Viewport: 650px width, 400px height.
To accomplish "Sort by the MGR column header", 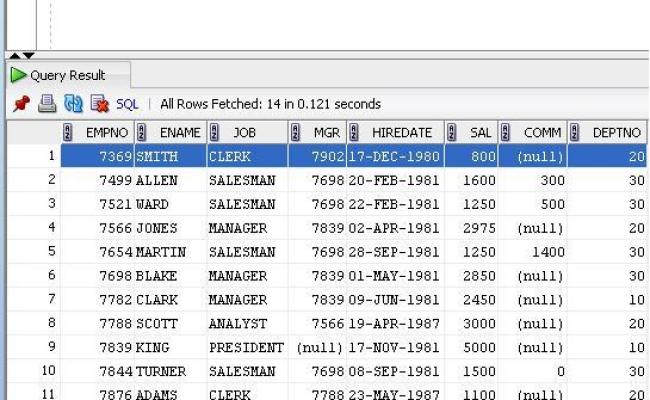I will 317,133.
